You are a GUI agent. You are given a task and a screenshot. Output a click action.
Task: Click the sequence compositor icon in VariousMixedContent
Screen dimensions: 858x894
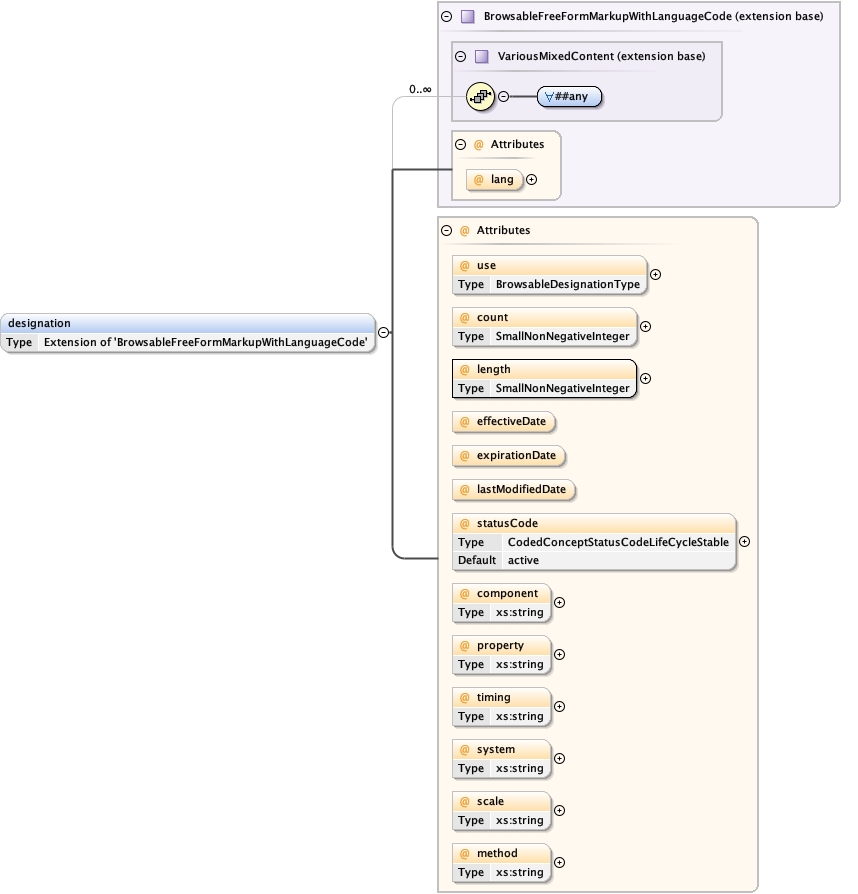point(481,96)
